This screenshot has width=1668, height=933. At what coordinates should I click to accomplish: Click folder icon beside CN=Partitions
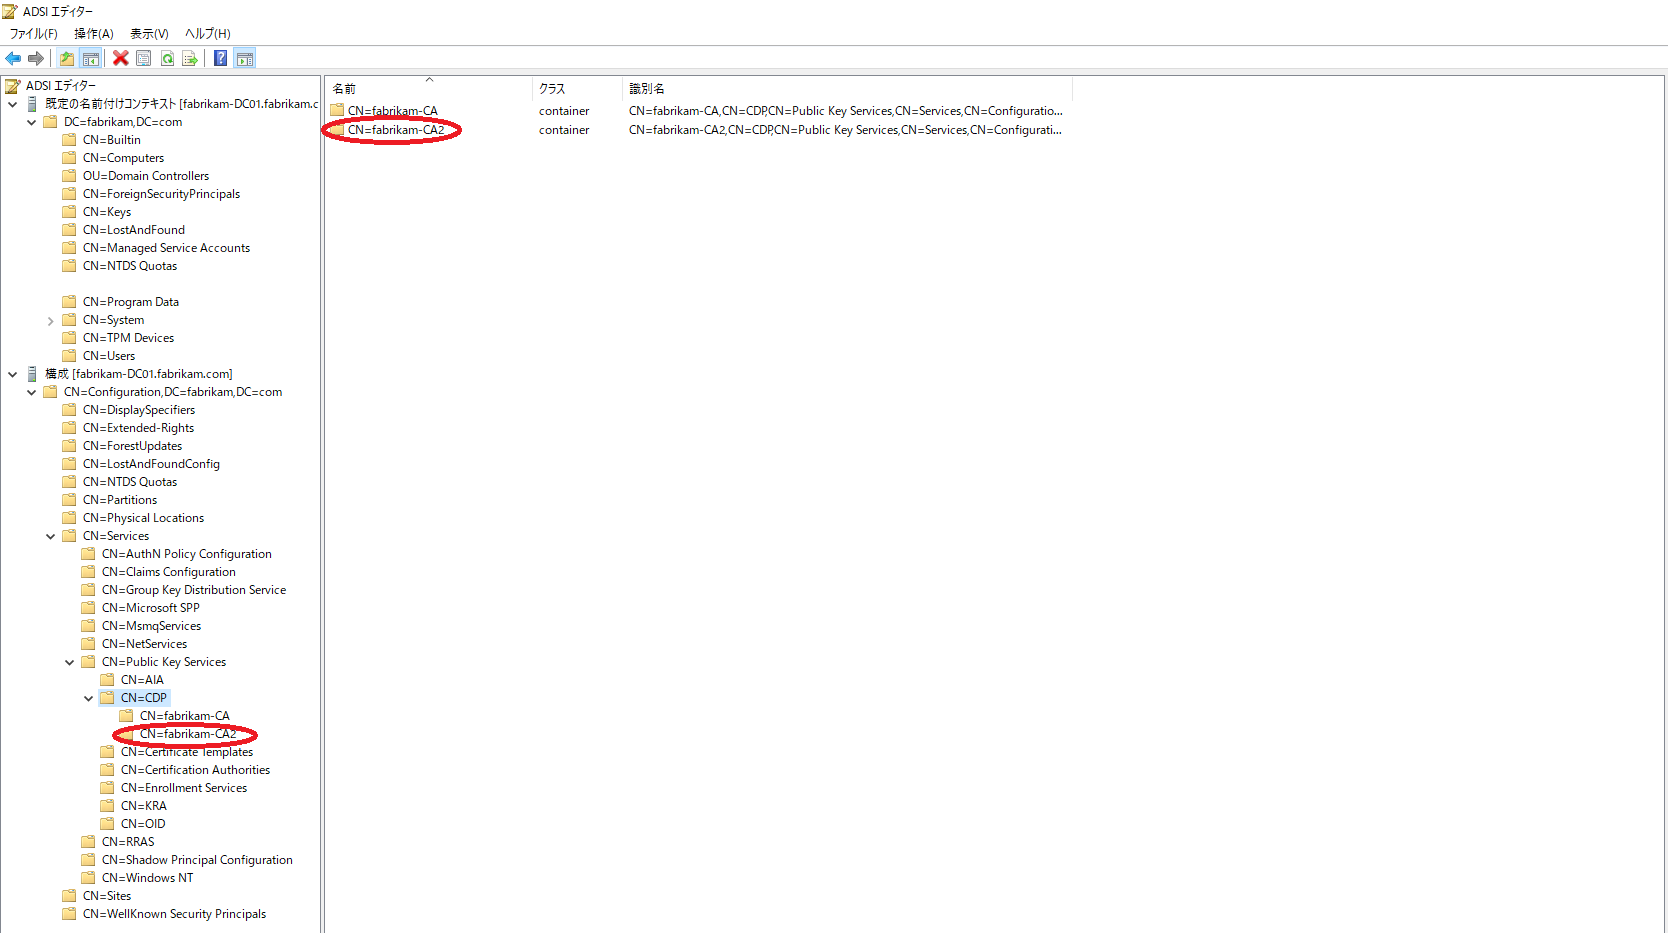click(69, 500)
